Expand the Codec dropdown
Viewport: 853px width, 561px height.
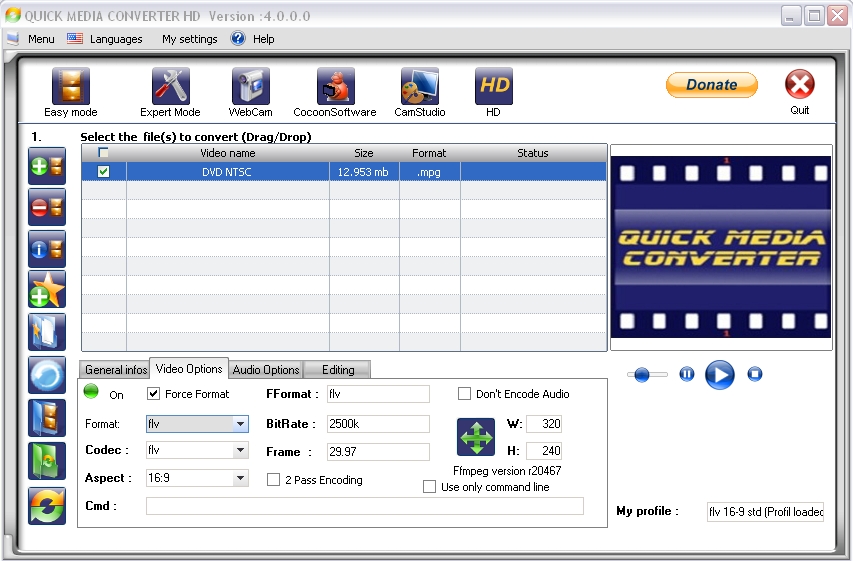click(x=240, y=450)
